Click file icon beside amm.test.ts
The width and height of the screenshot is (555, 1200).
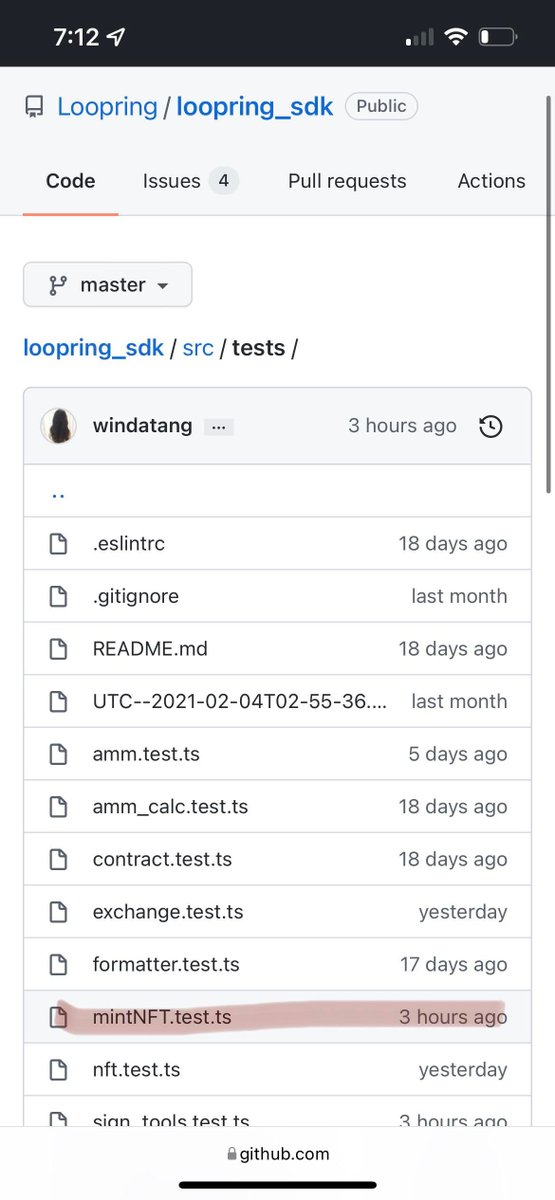point(59,754)
